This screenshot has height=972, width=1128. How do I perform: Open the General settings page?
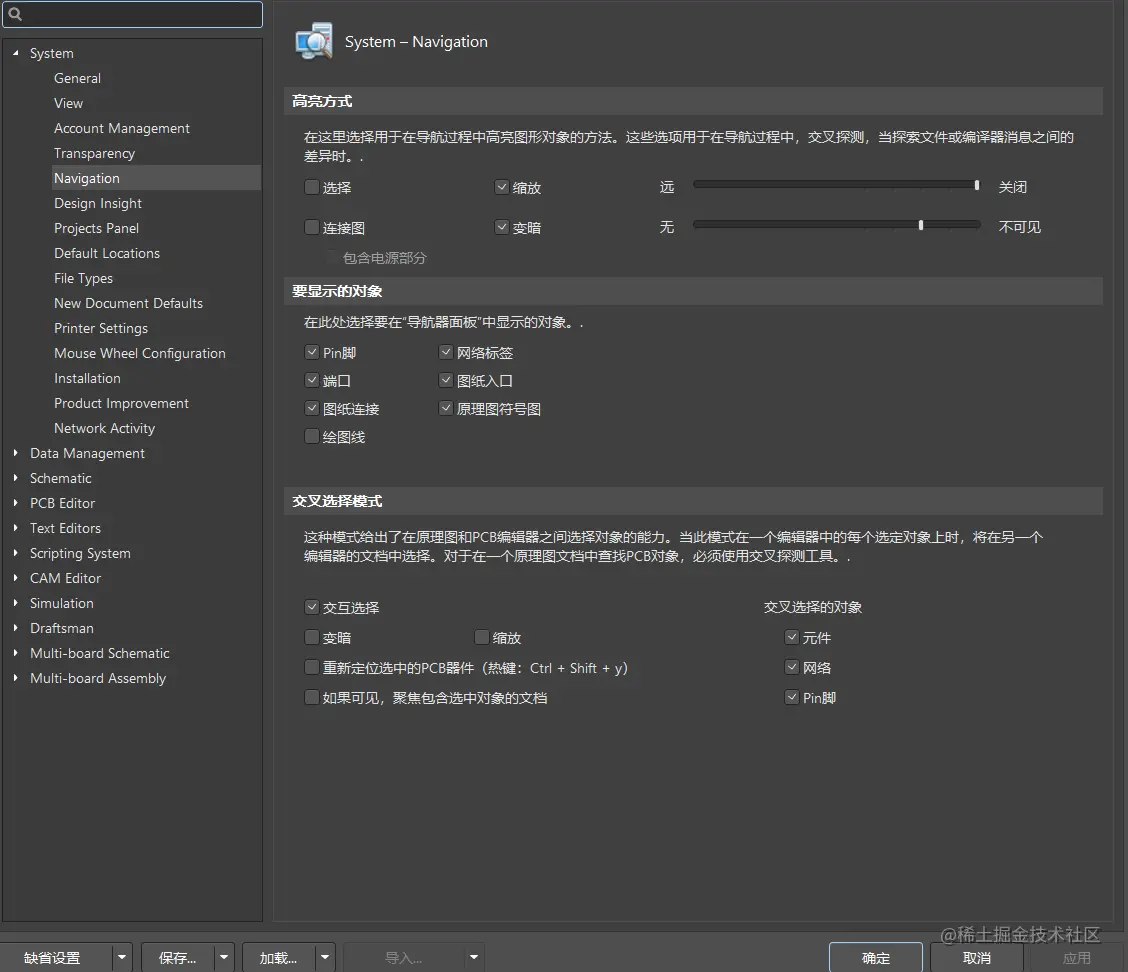click(77, 78)
